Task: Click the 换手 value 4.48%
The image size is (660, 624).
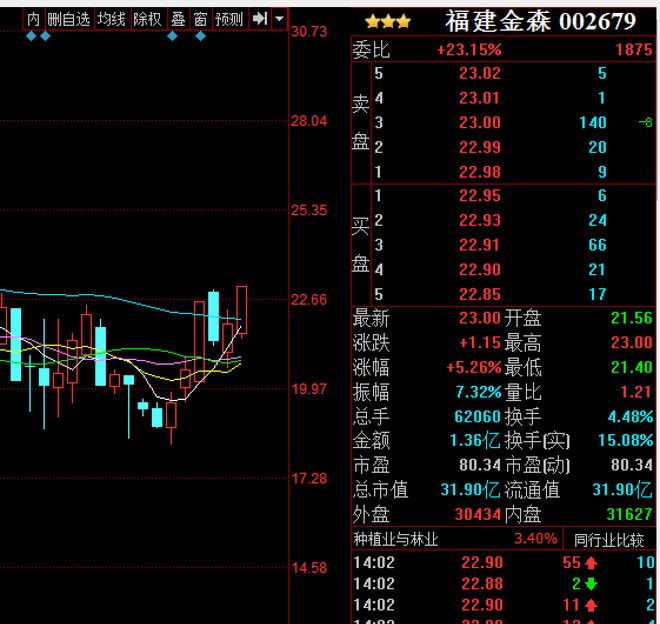Action: (630, 417)
